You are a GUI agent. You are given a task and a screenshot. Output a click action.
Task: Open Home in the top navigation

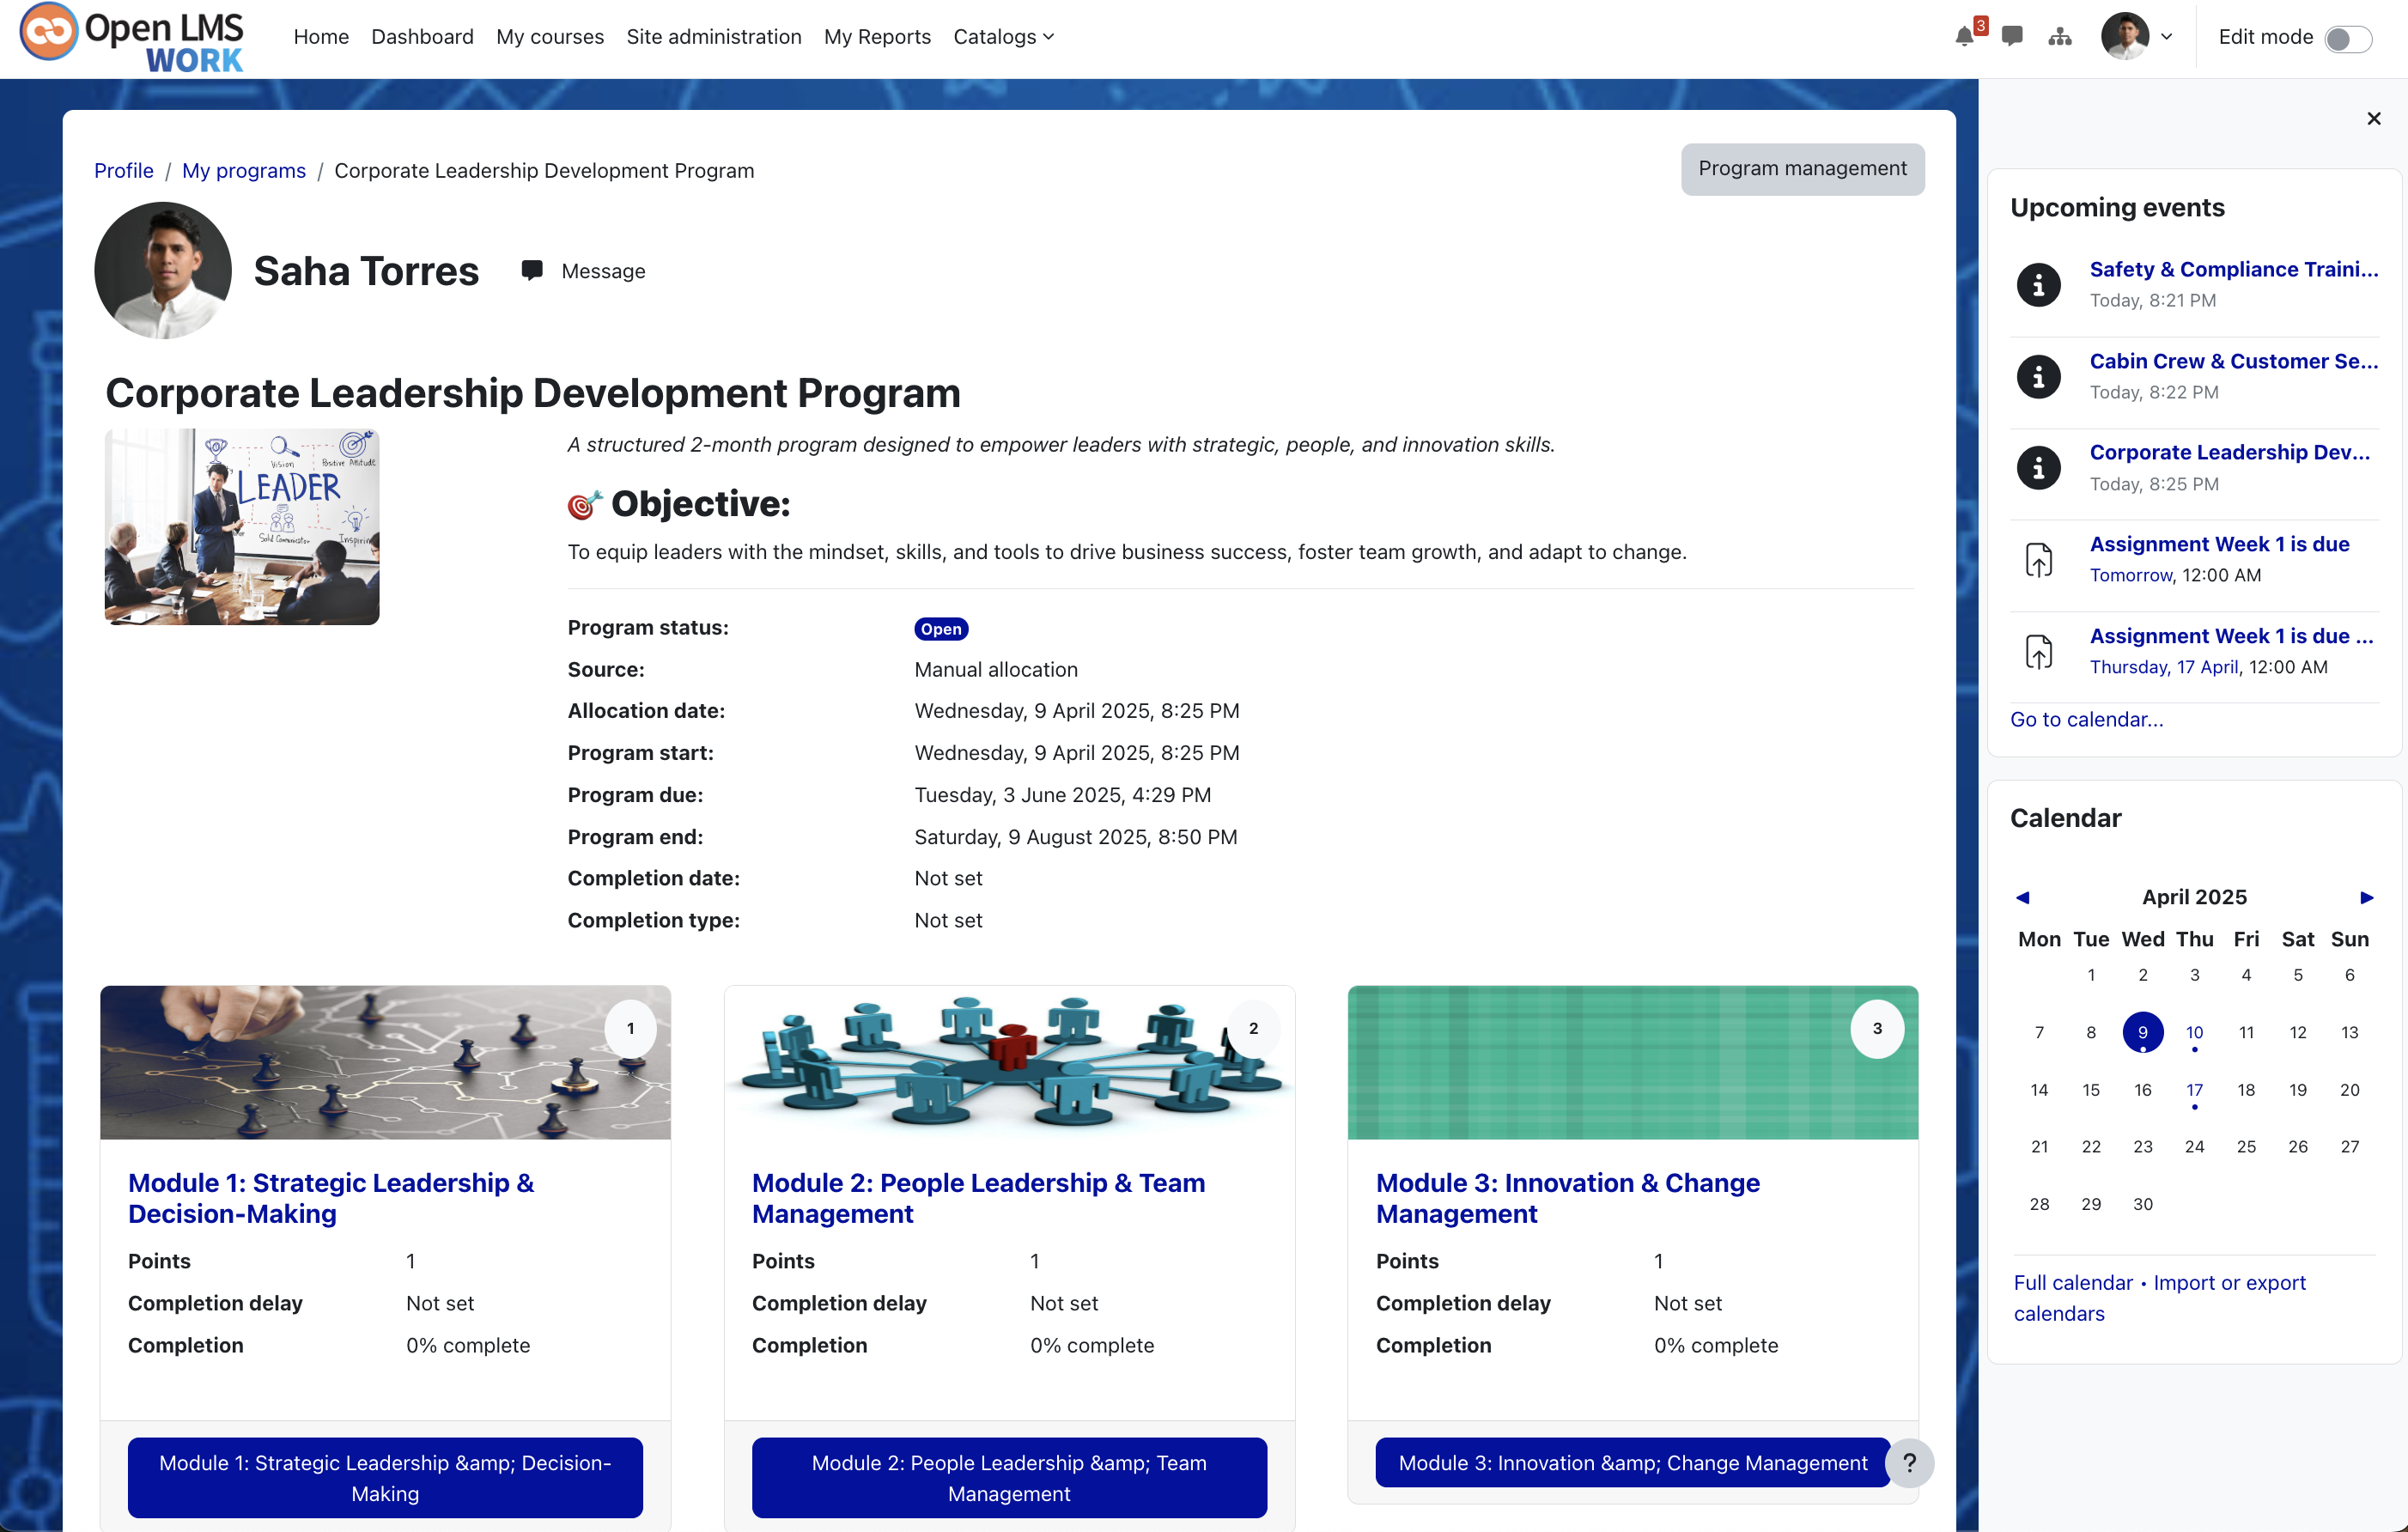(x=321, y=37)
